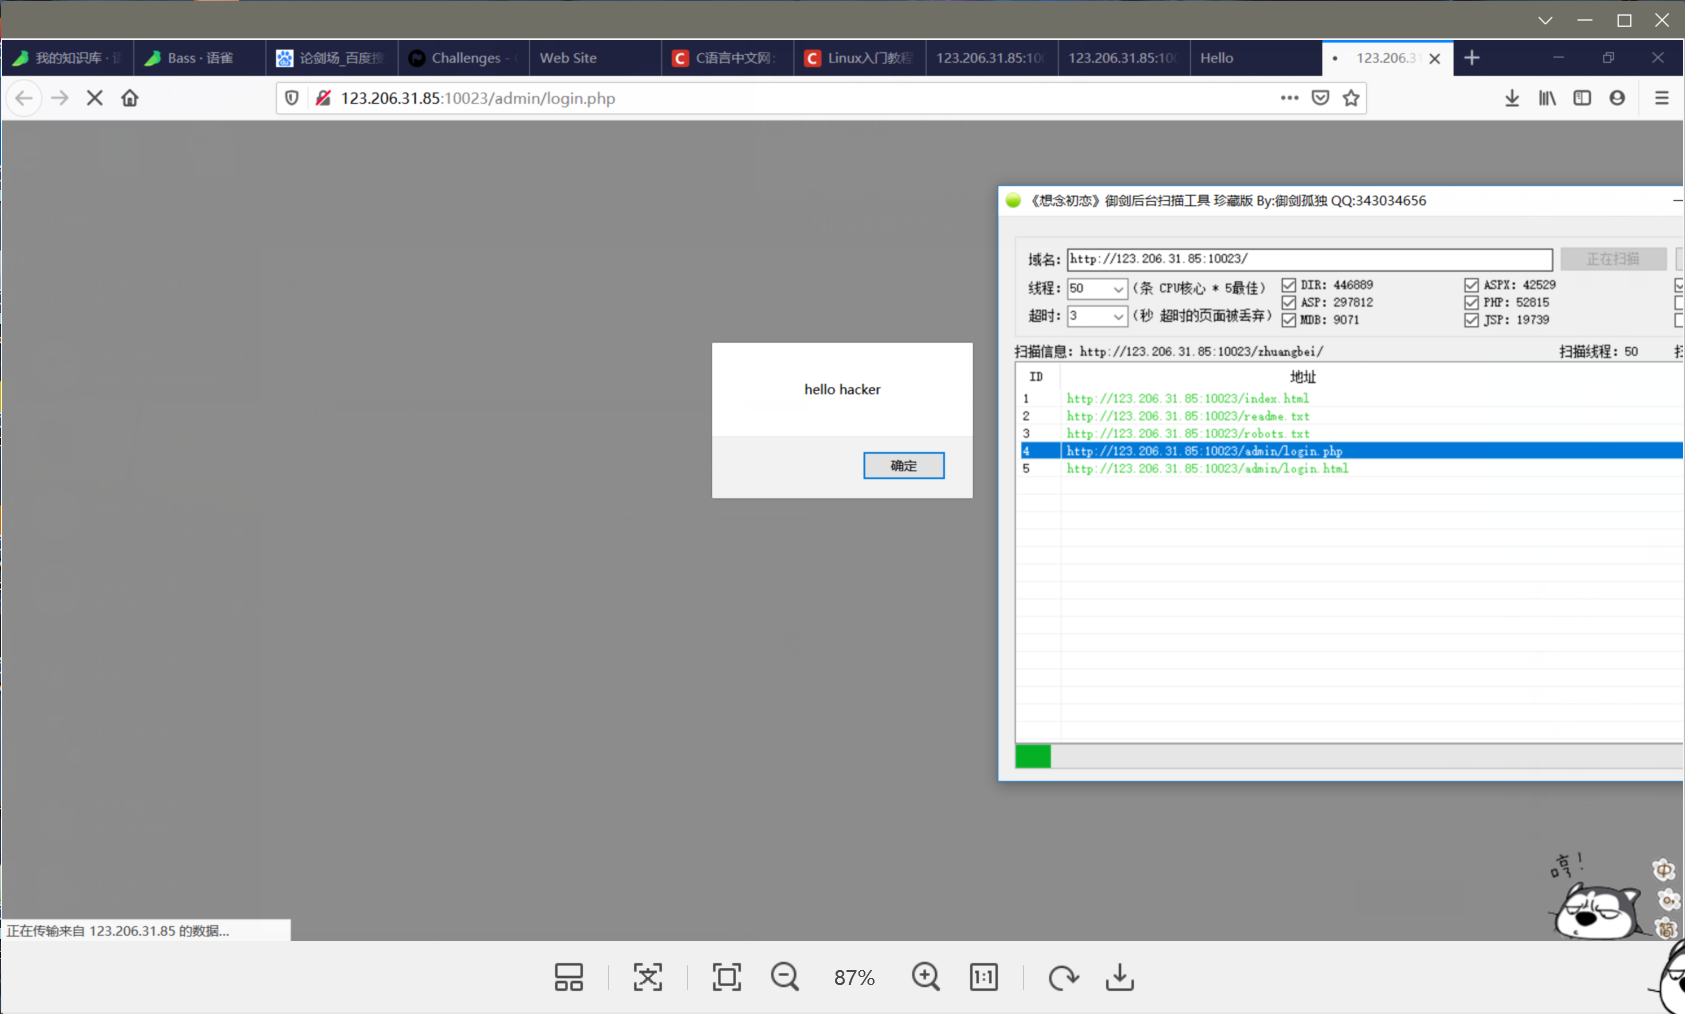Click the ID column header

tap(1037, 377)
